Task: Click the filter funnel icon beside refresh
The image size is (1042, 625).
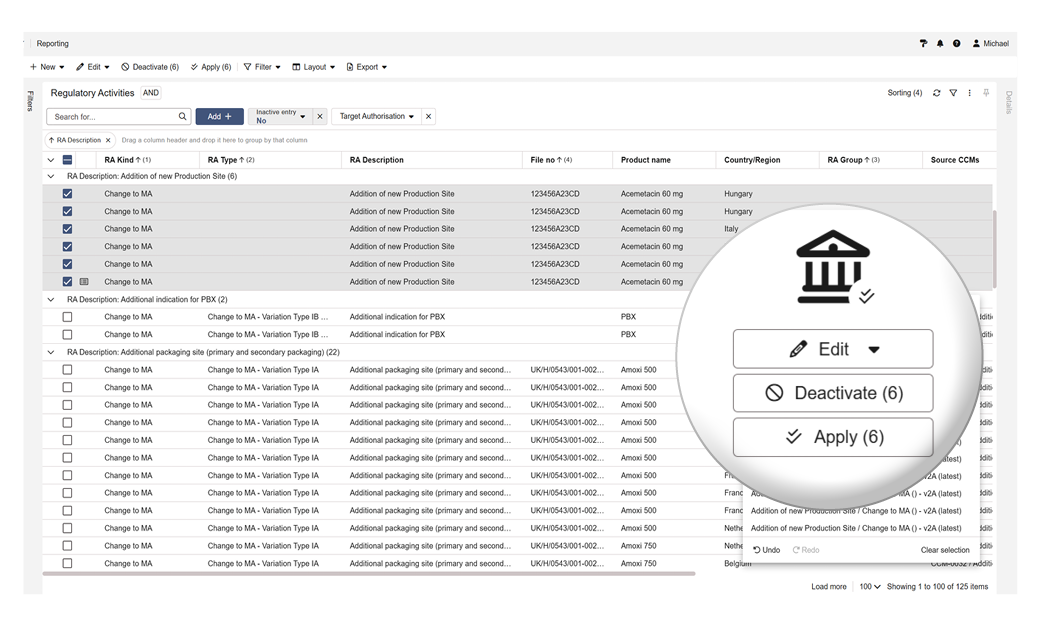Action: (x=953, y=93)
